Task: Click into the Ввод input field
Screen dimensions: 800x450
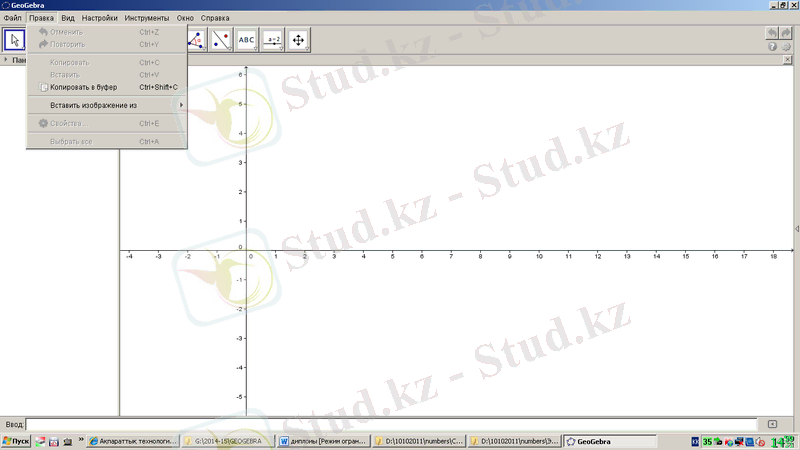Action: [x=391, y=424]
